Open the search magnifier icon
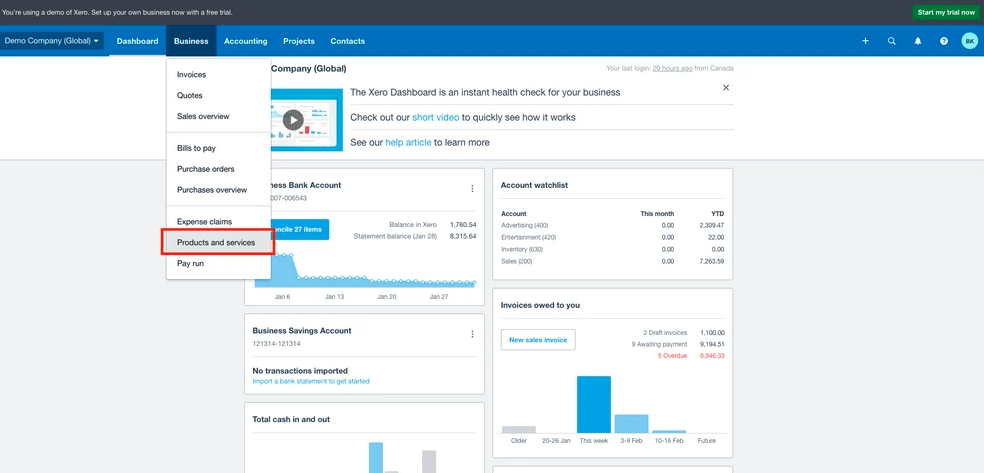 point(892,41)
